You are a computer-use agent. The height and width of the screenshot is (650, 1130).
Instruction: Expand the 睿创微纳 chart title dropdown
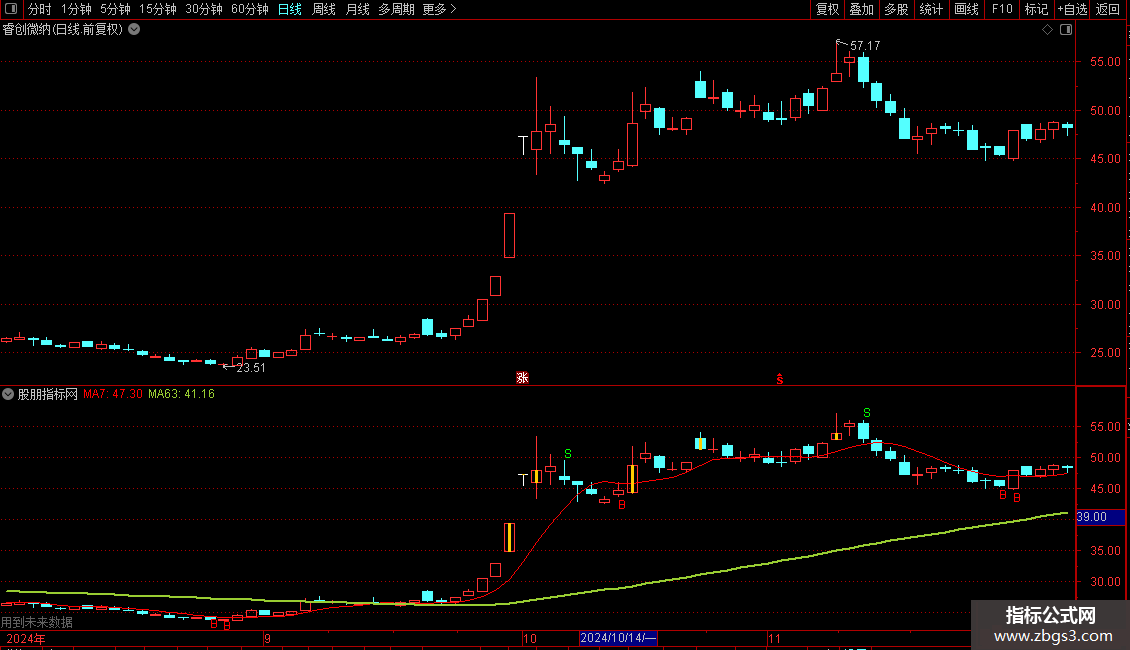click(x=134, y=30)
